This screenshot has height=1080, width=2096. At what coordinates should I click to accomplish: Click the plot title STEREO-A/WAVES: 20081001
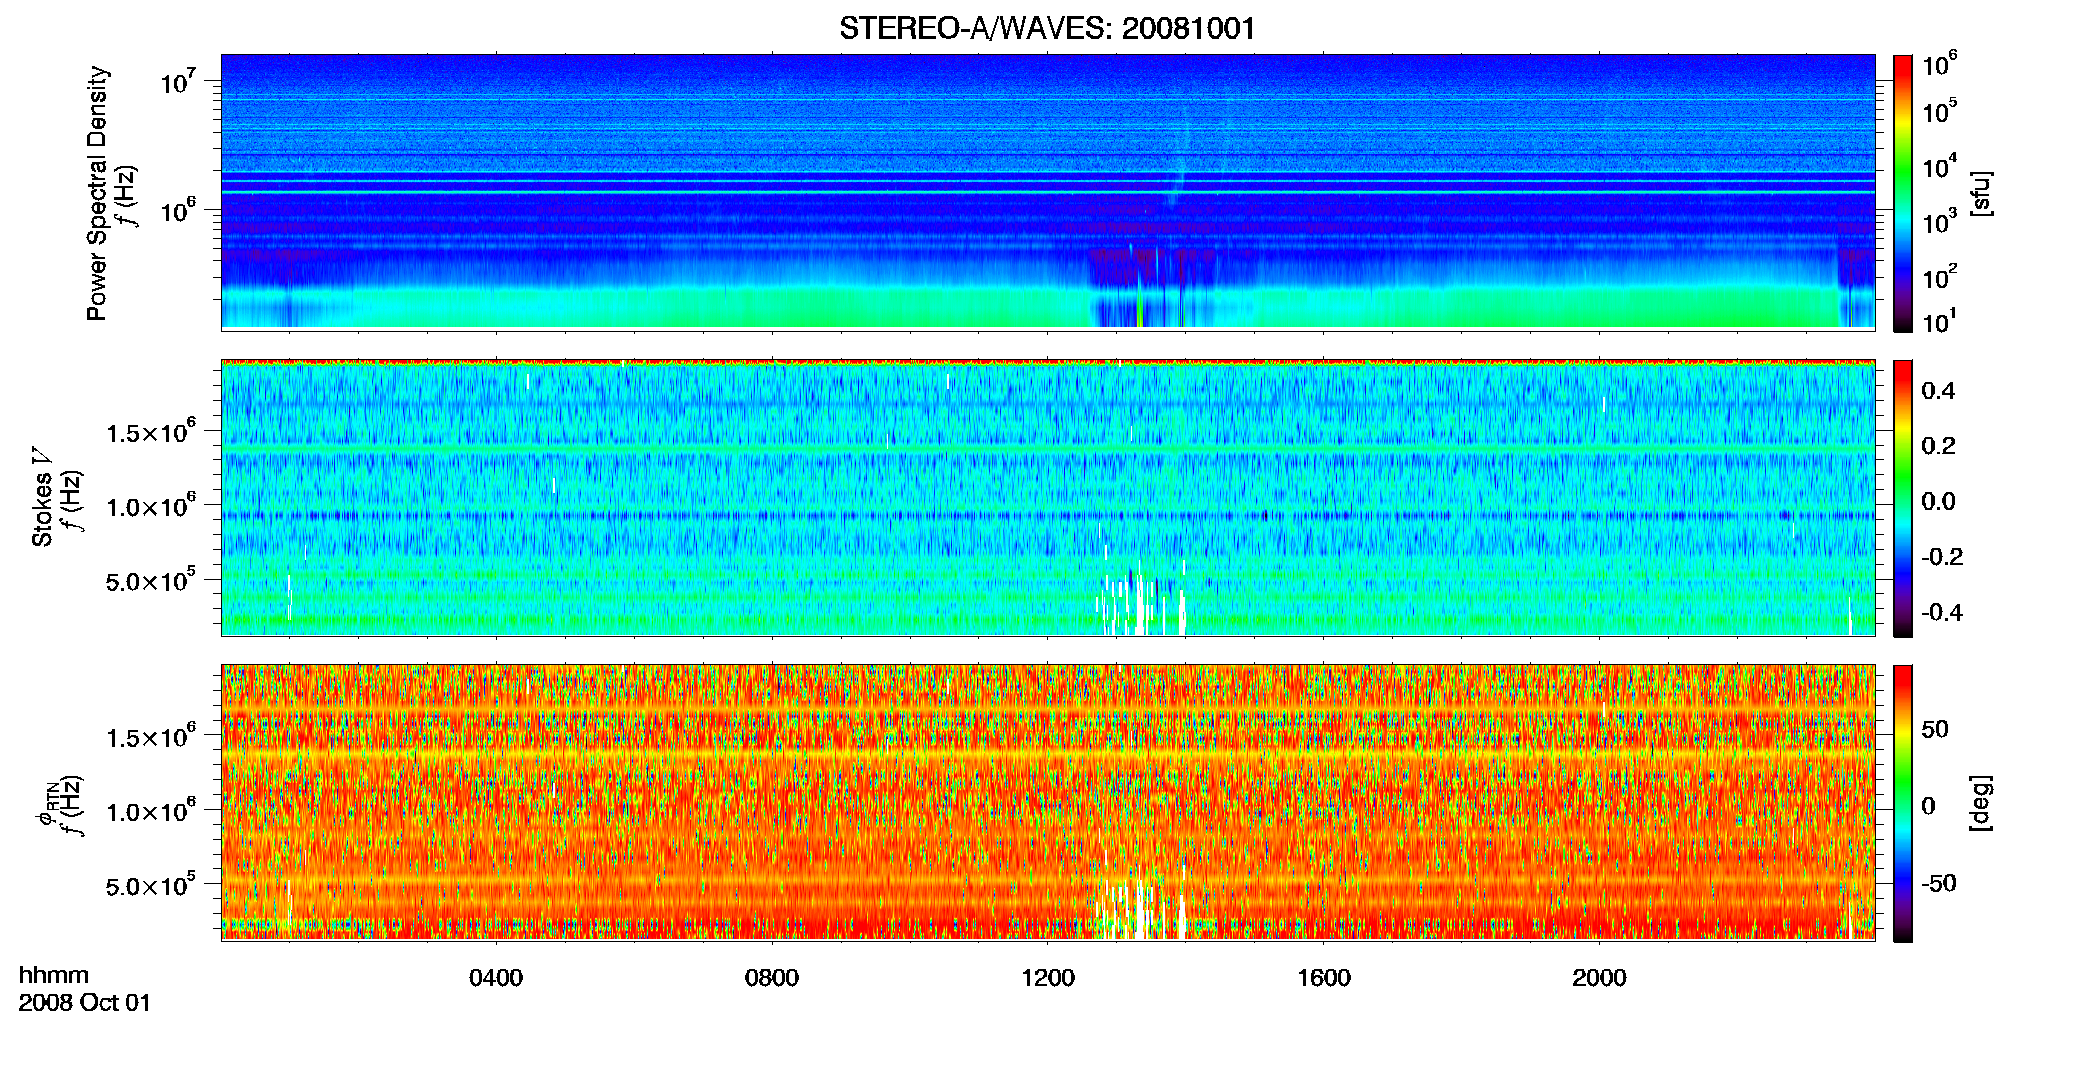click(x=1047, y=28)
